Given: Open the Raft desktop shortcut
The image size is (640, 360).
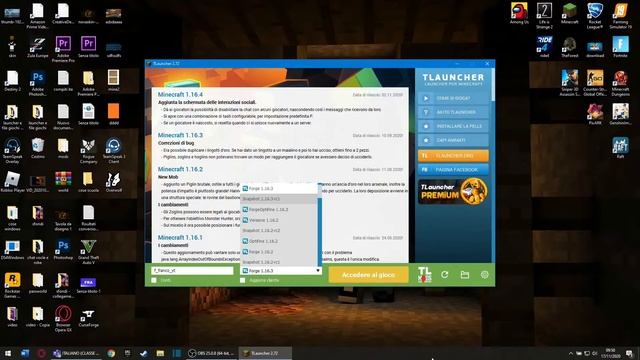Looking at the screenshot, I should click(x=620, y=148).
